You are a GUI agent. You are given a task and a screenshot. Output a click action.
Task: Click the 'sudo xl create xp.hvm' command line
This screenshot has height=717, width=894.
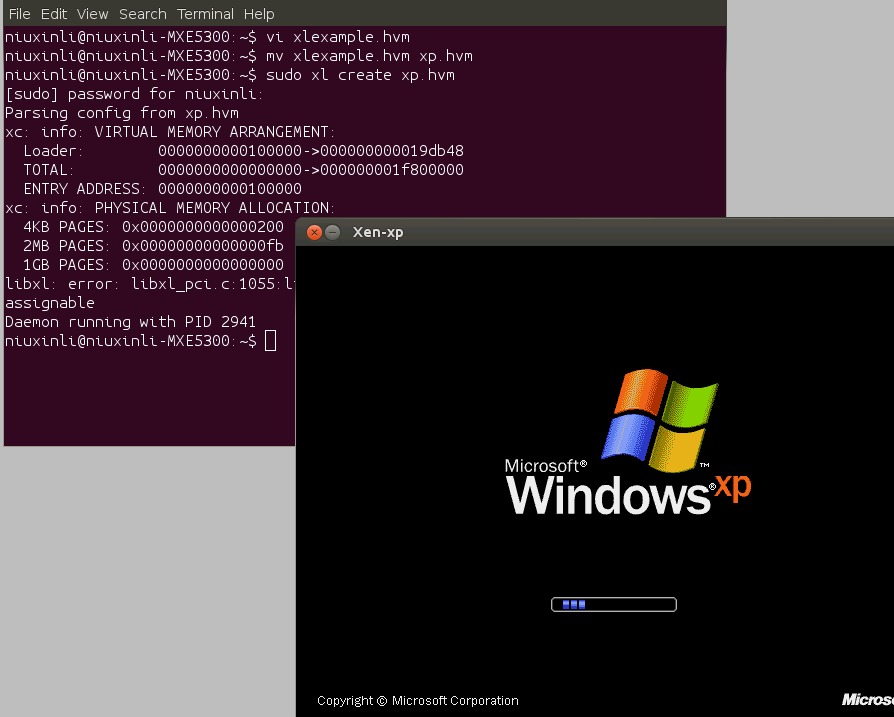coord(230,75)
